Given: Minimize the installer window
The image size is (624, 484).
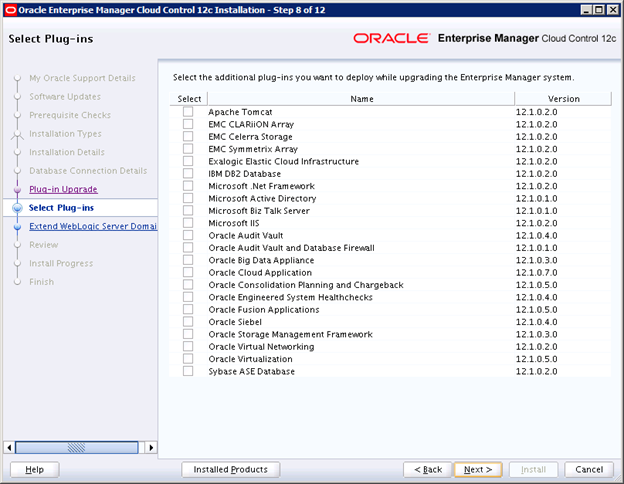Looking at the screenshot, I should 586,10.
